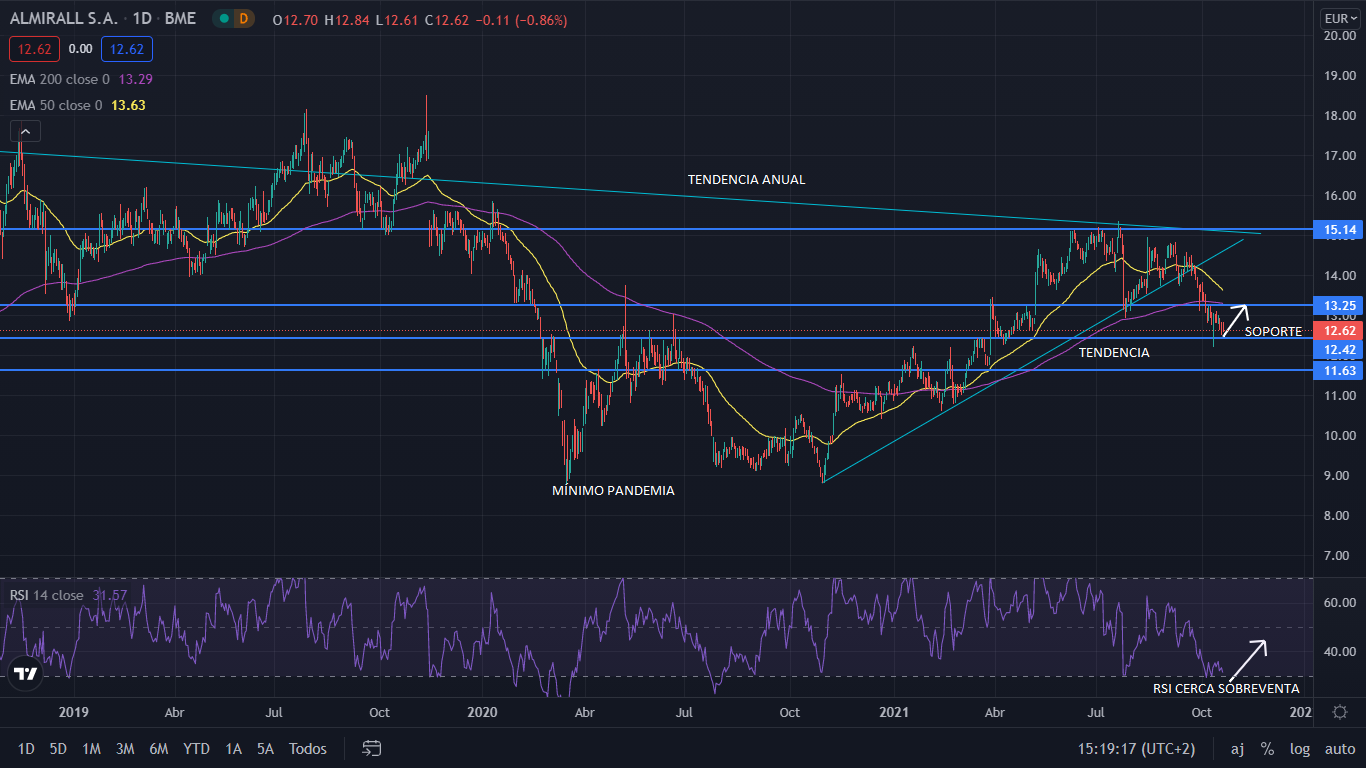Enable auto scale on price axis

tap(1339, 748)
